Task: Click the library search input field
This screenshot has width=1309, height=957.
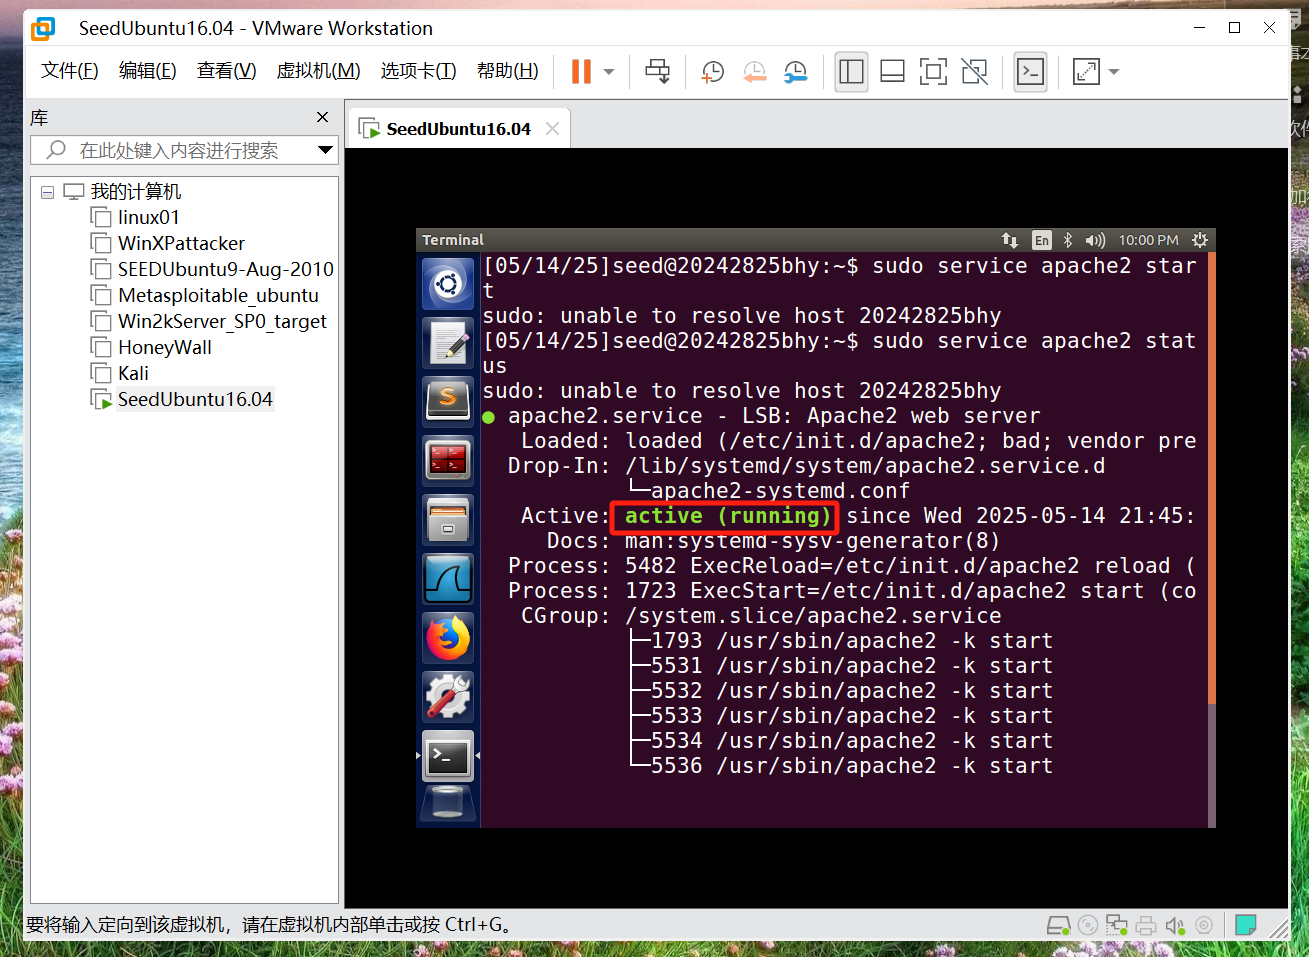Action: point(178,150)
